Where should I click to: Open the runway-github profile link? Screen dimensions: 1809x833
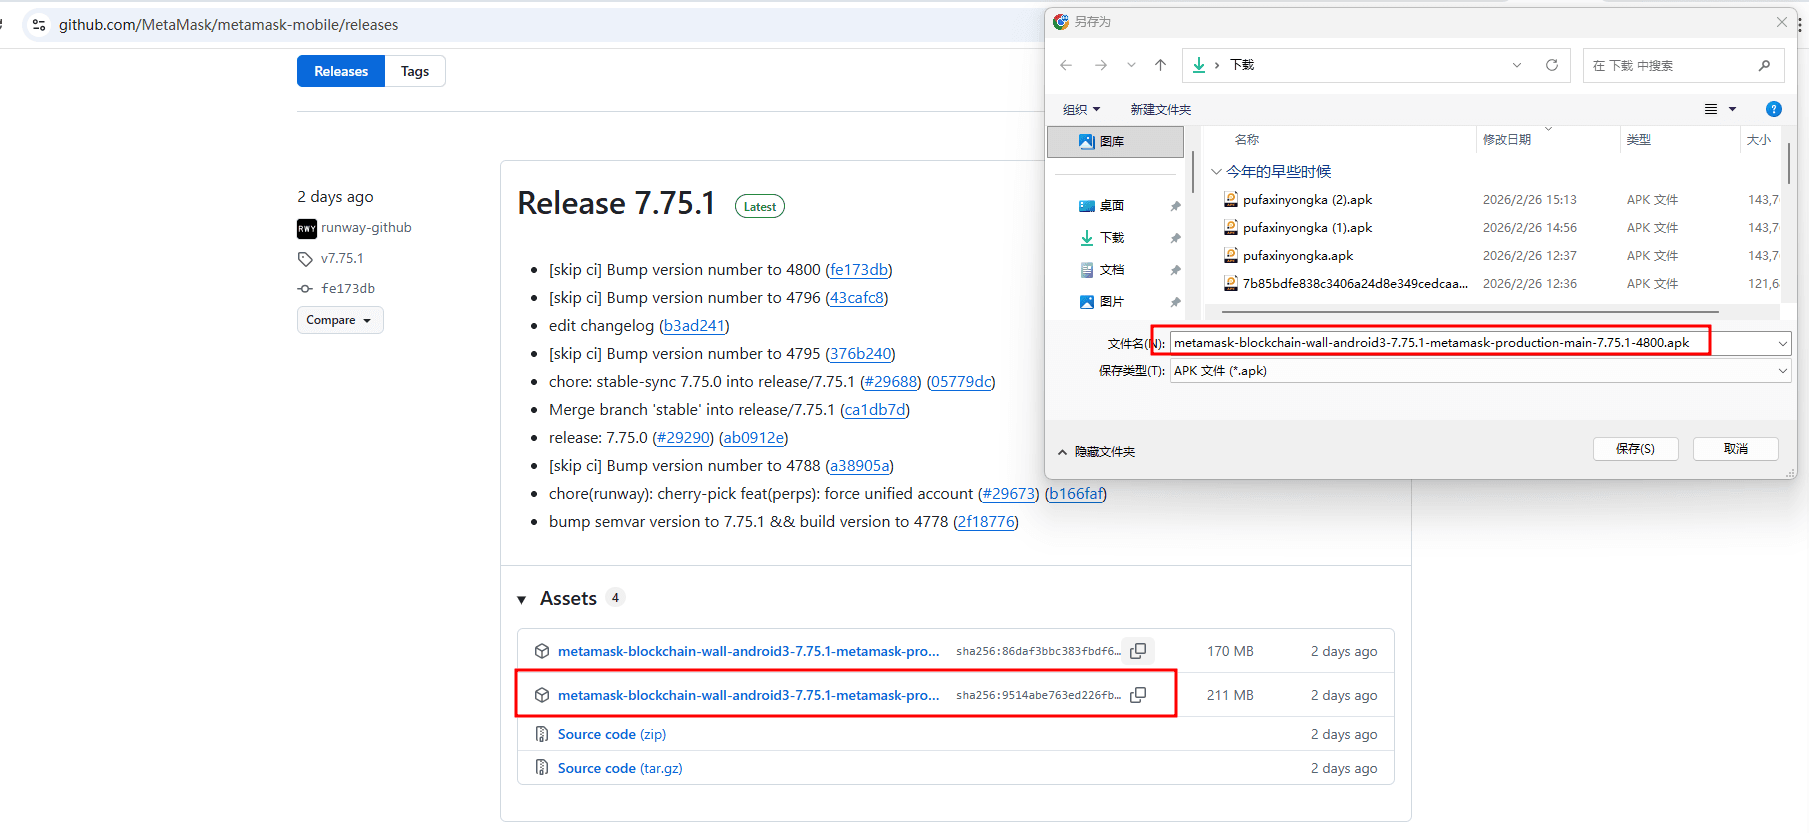tap(366, 228)
